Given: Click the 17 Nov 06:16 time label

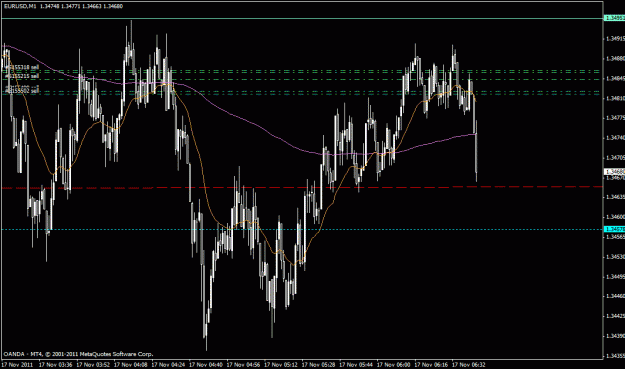Looking at the screenshot, I should click(431, 365).
